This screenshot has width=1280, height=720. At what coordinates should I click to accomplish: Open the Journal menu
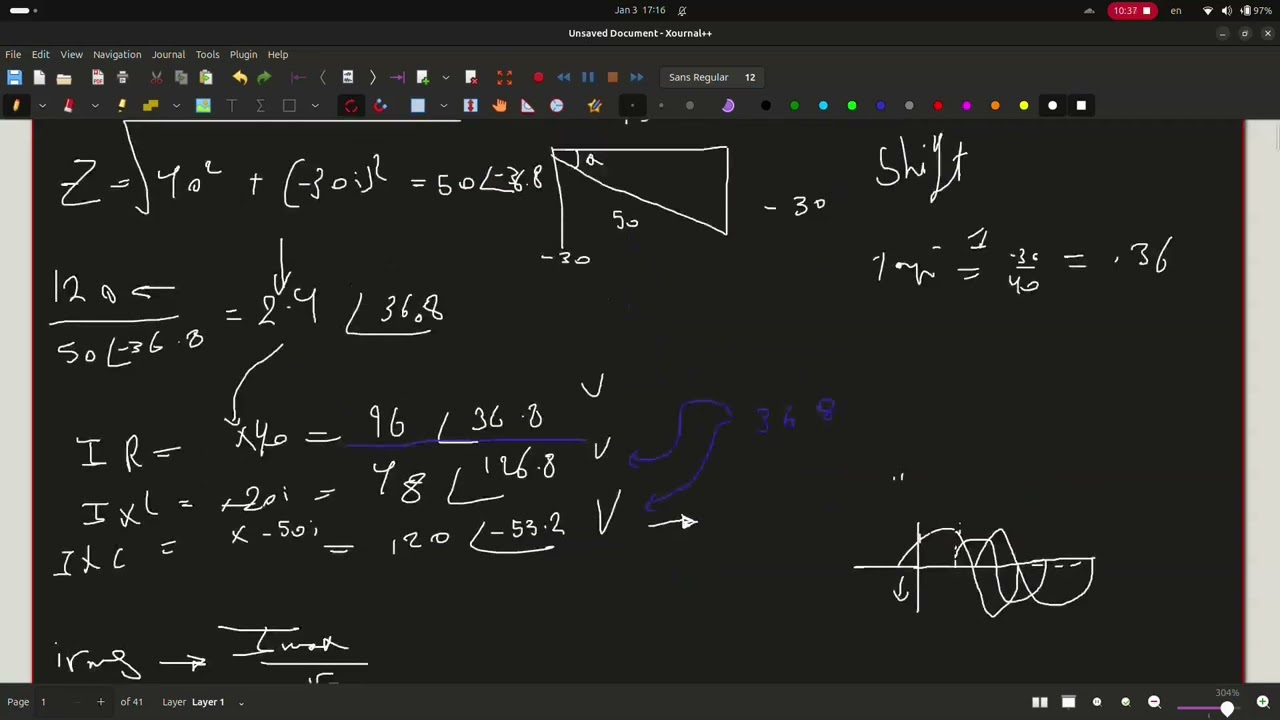pos(168,54)
